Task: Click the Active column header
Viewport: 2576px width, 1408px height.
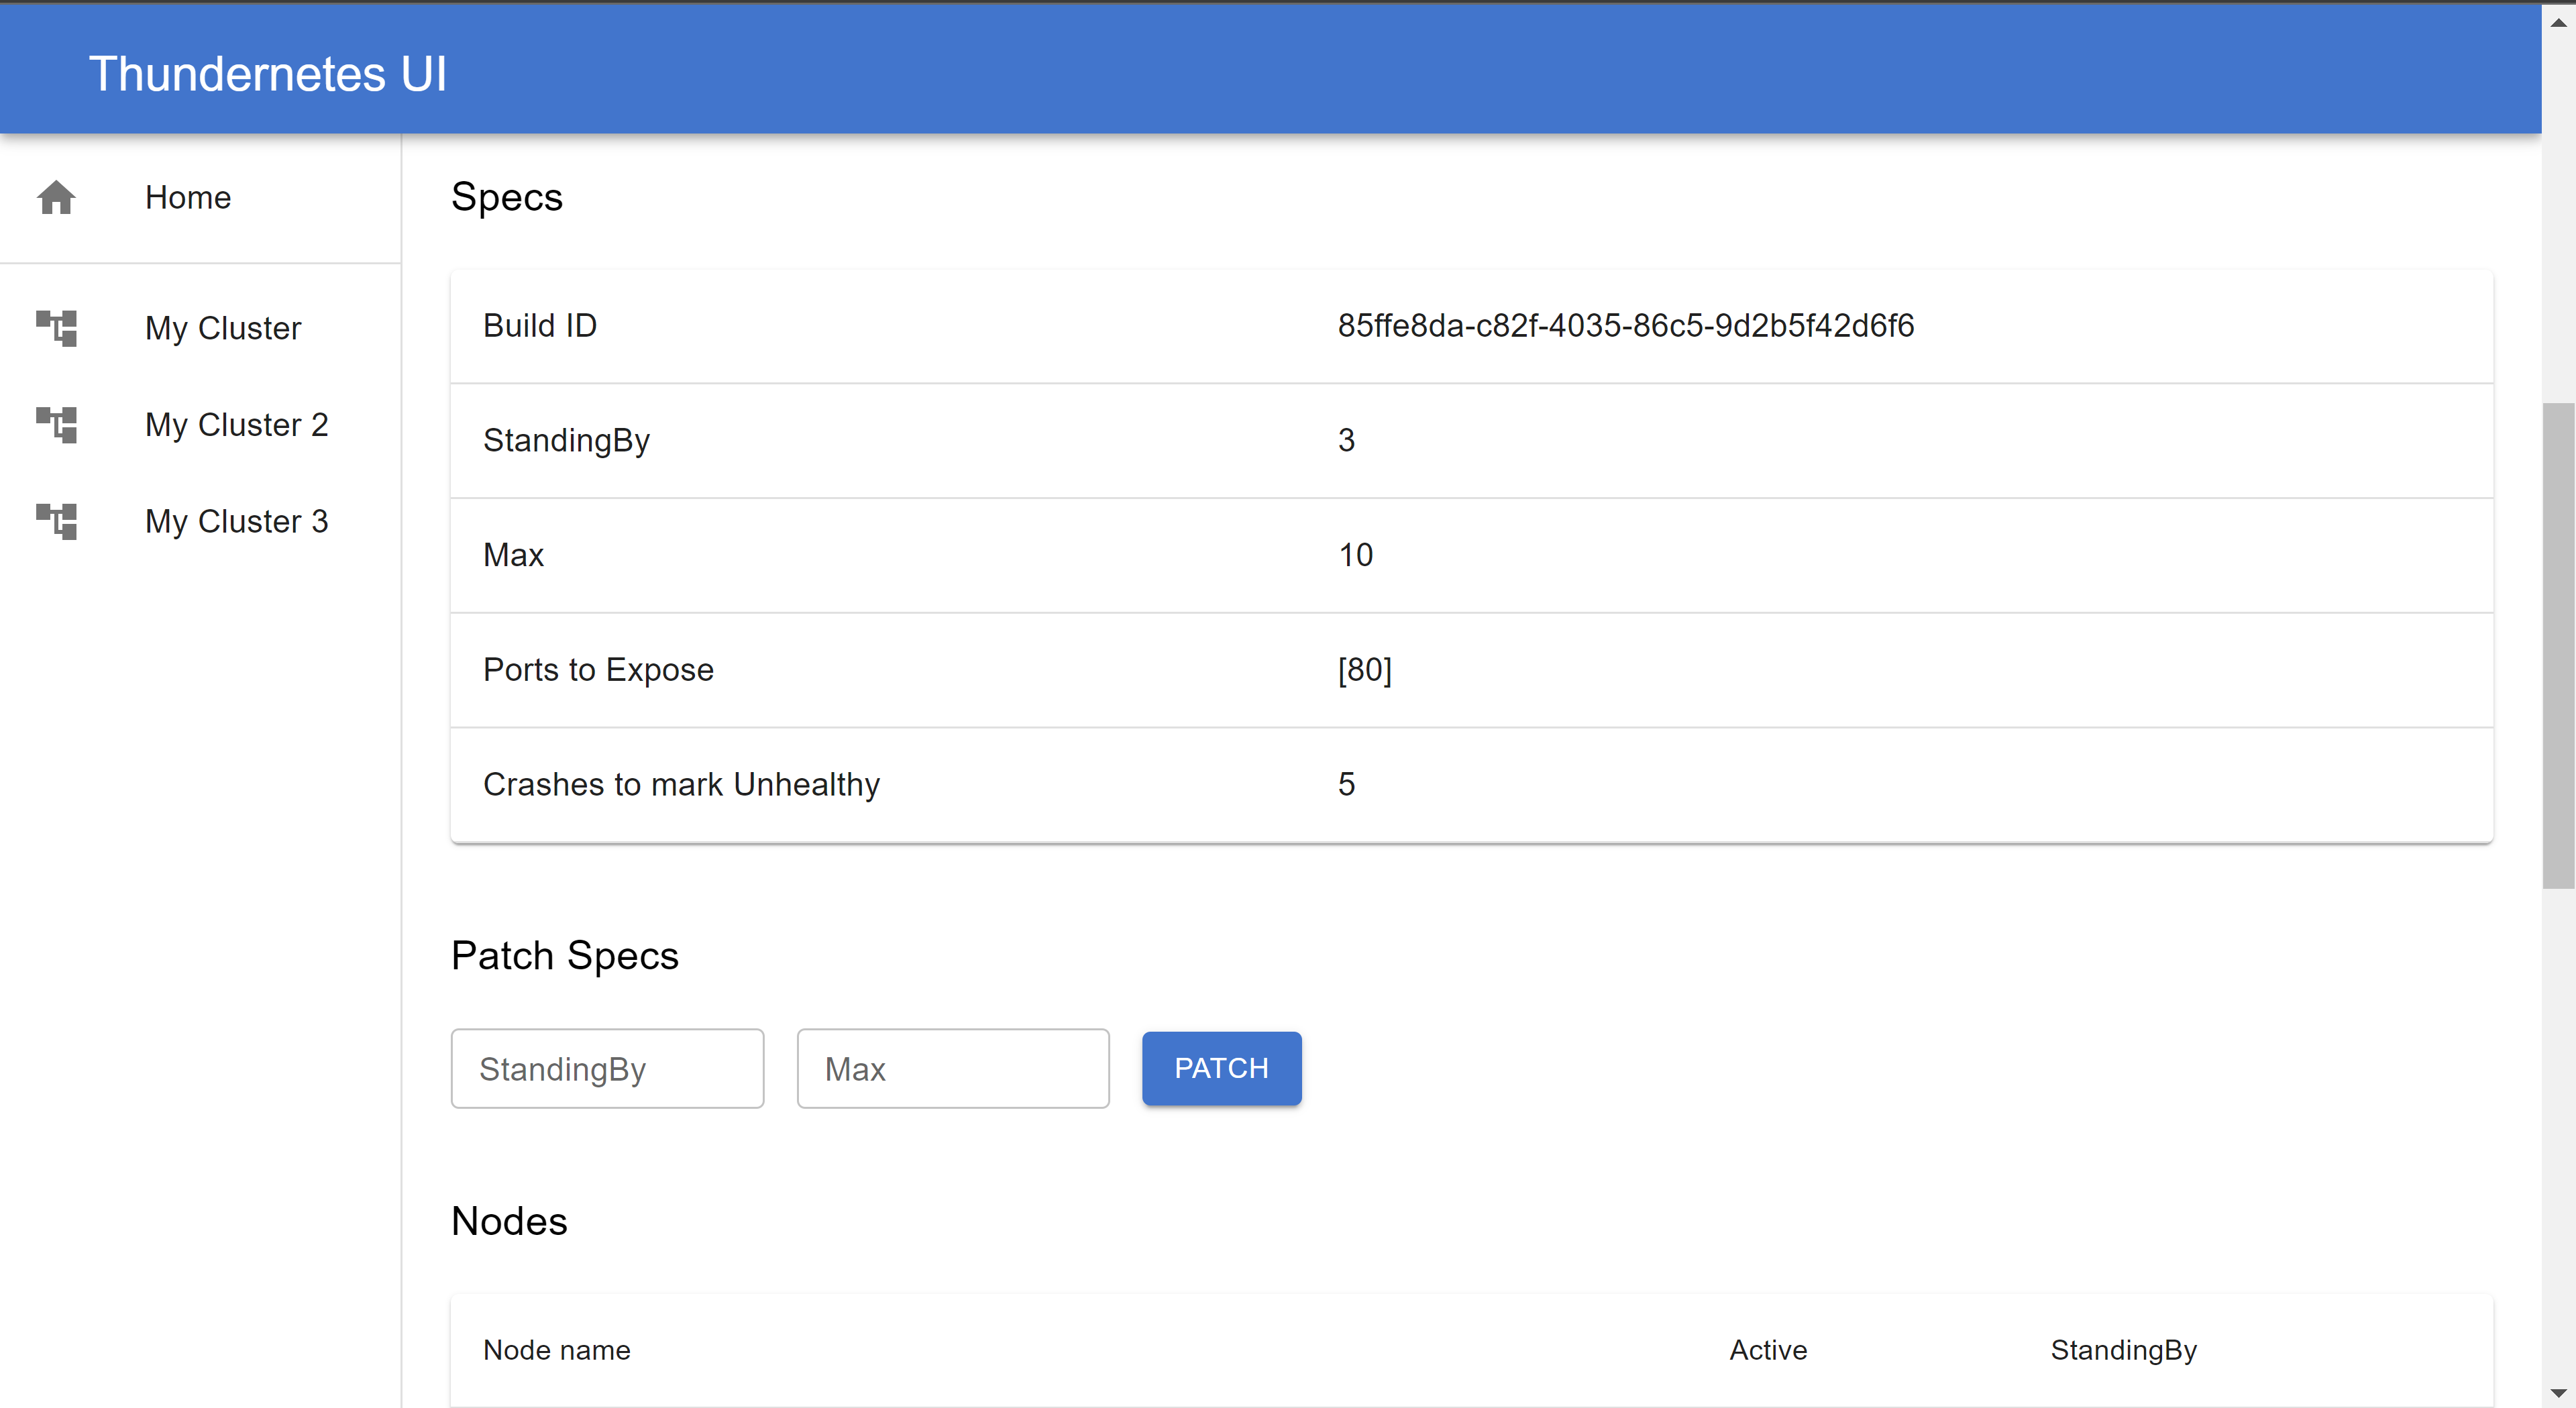Action: point(1767,1350)
